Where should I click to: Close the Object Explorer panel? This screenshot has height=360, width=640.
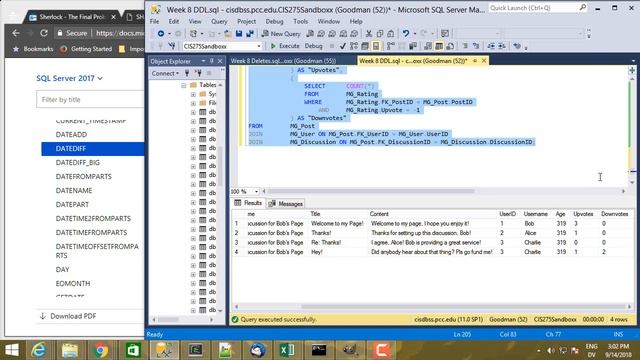pos(220,61)
